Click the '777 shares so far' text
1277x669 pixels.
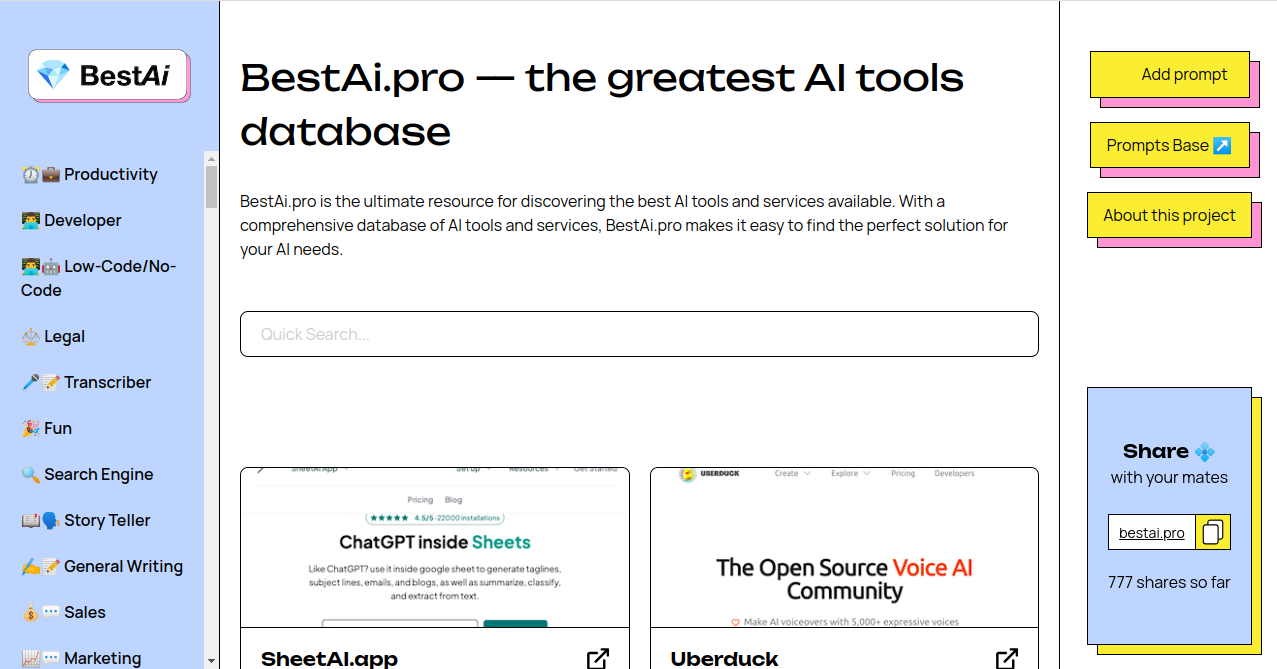[1169, 582]
